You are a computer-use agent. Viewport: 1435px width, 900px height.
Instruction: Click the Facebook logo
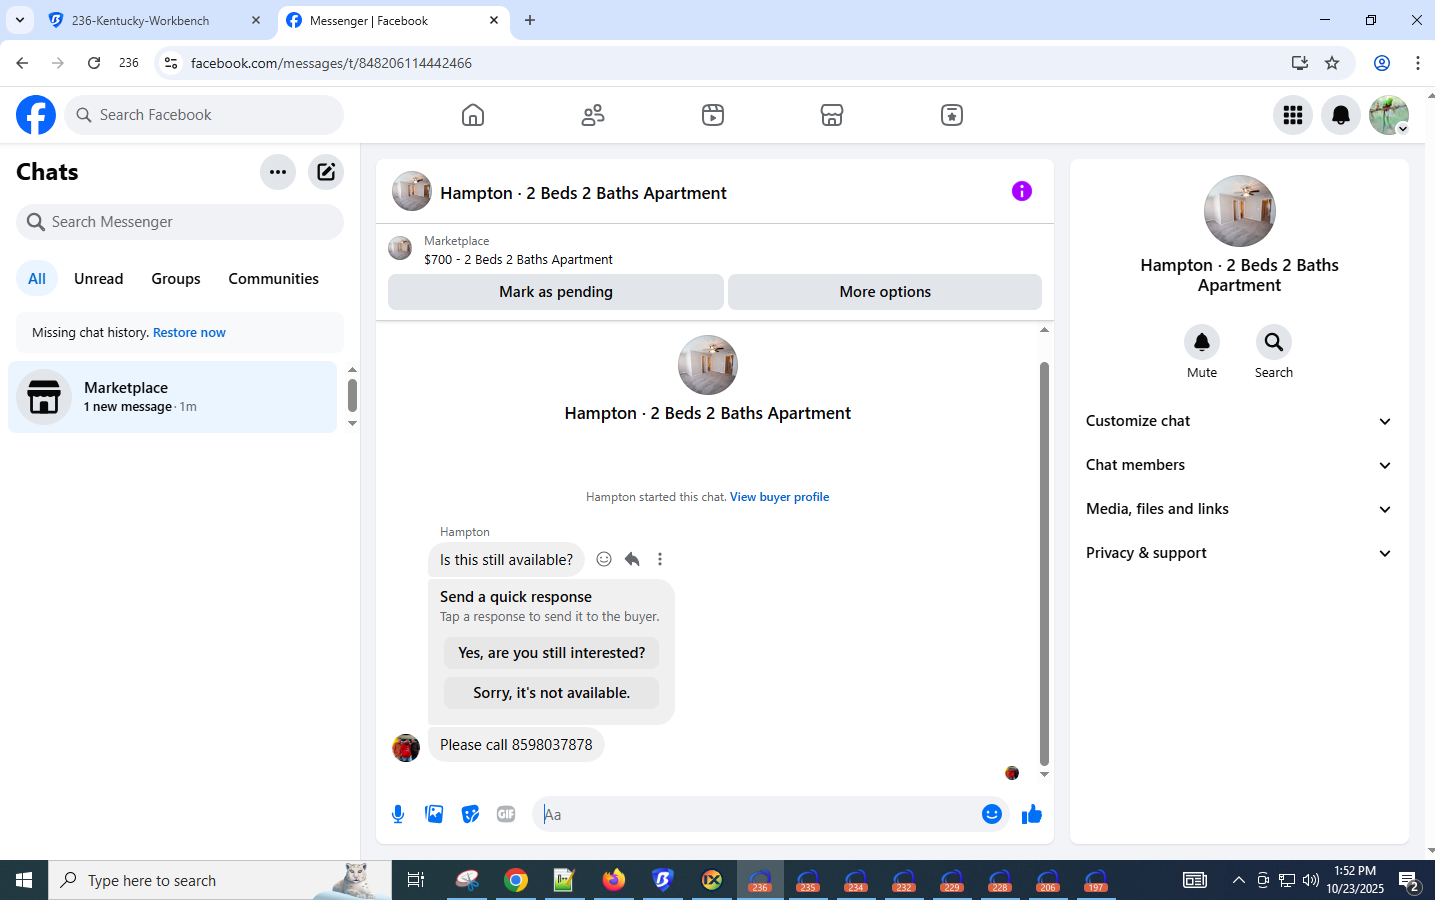tap(36, 115)
